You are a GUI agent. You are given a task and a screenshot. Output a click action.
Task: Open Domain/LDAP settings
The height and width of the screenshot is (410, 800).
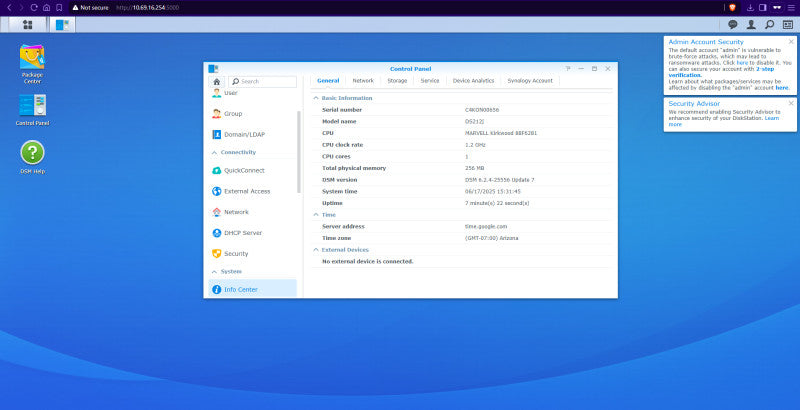252,135
